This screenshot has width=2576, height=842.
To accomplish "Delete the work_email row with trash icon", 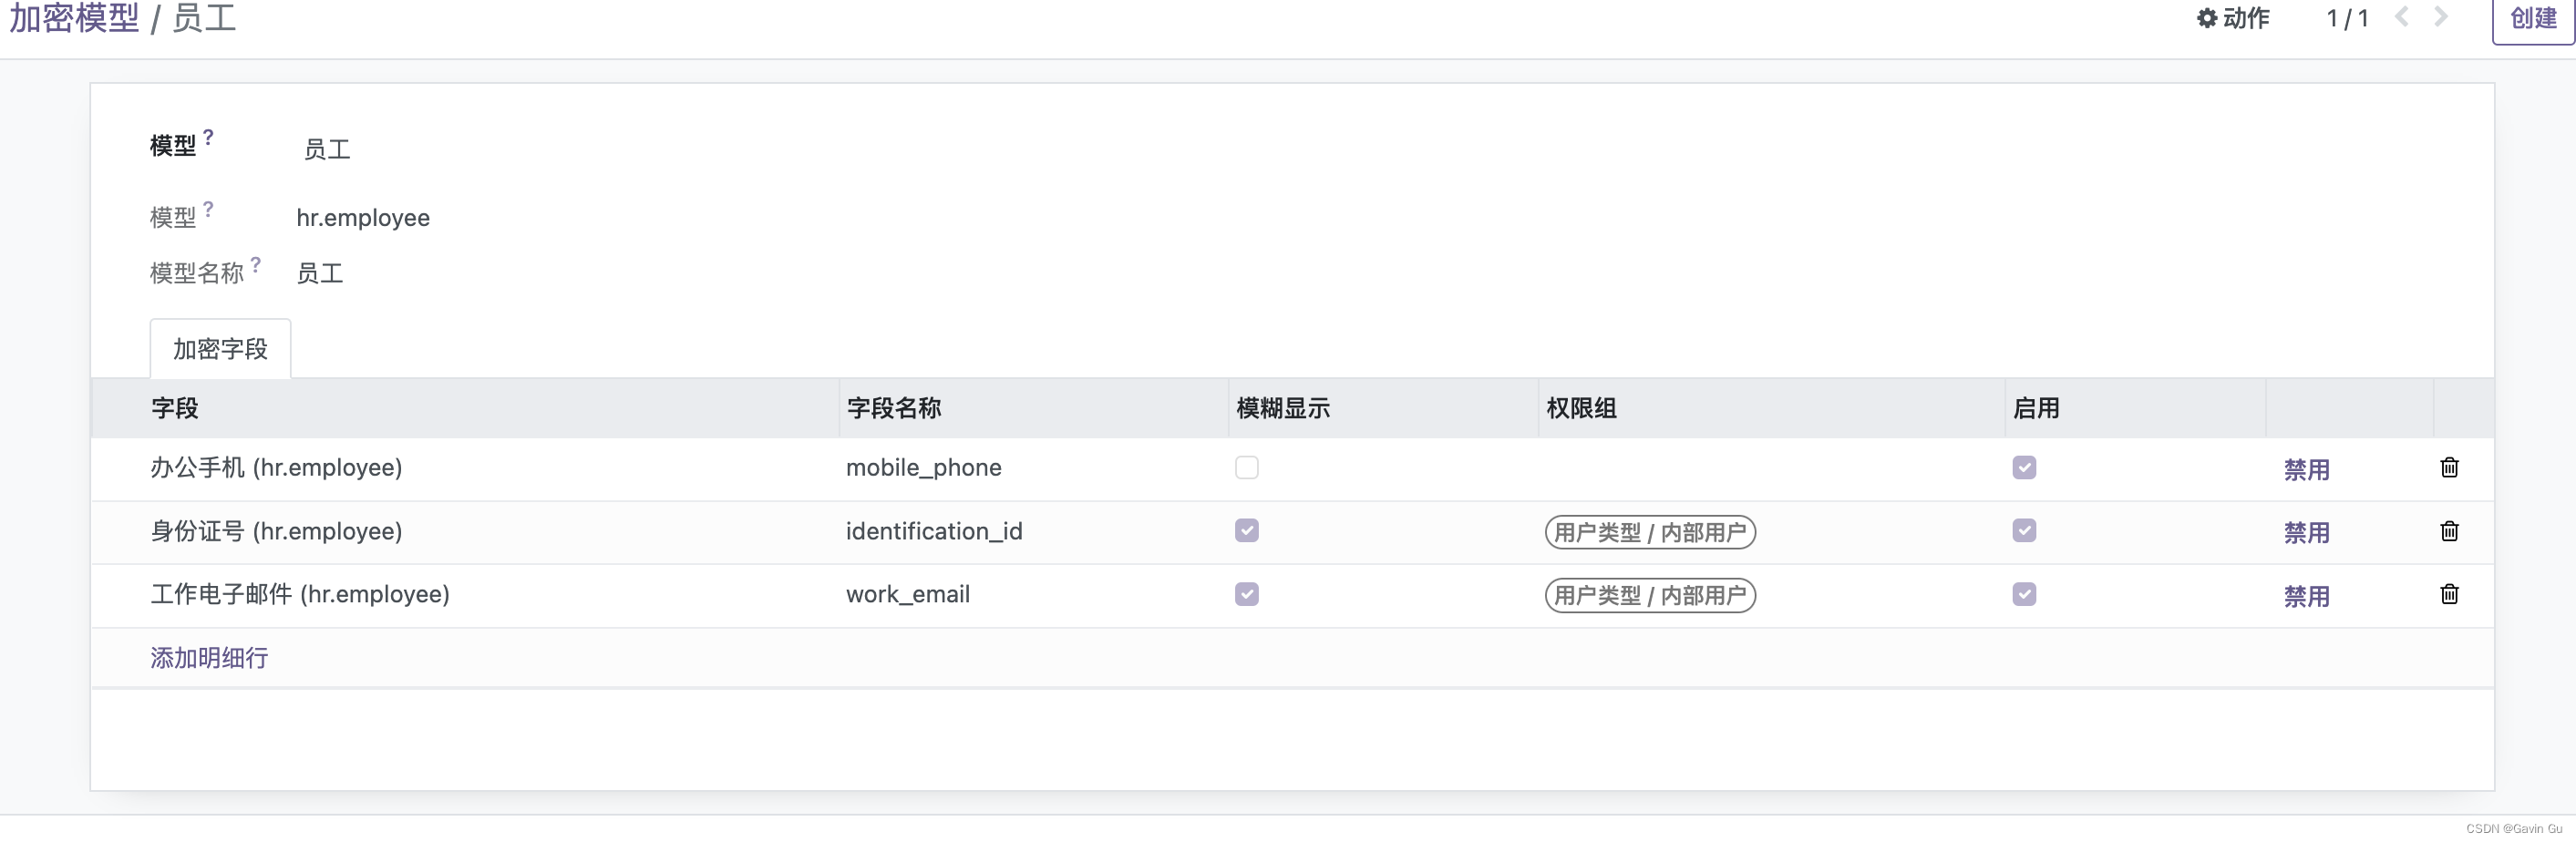I will click(x=2449, y=594).
